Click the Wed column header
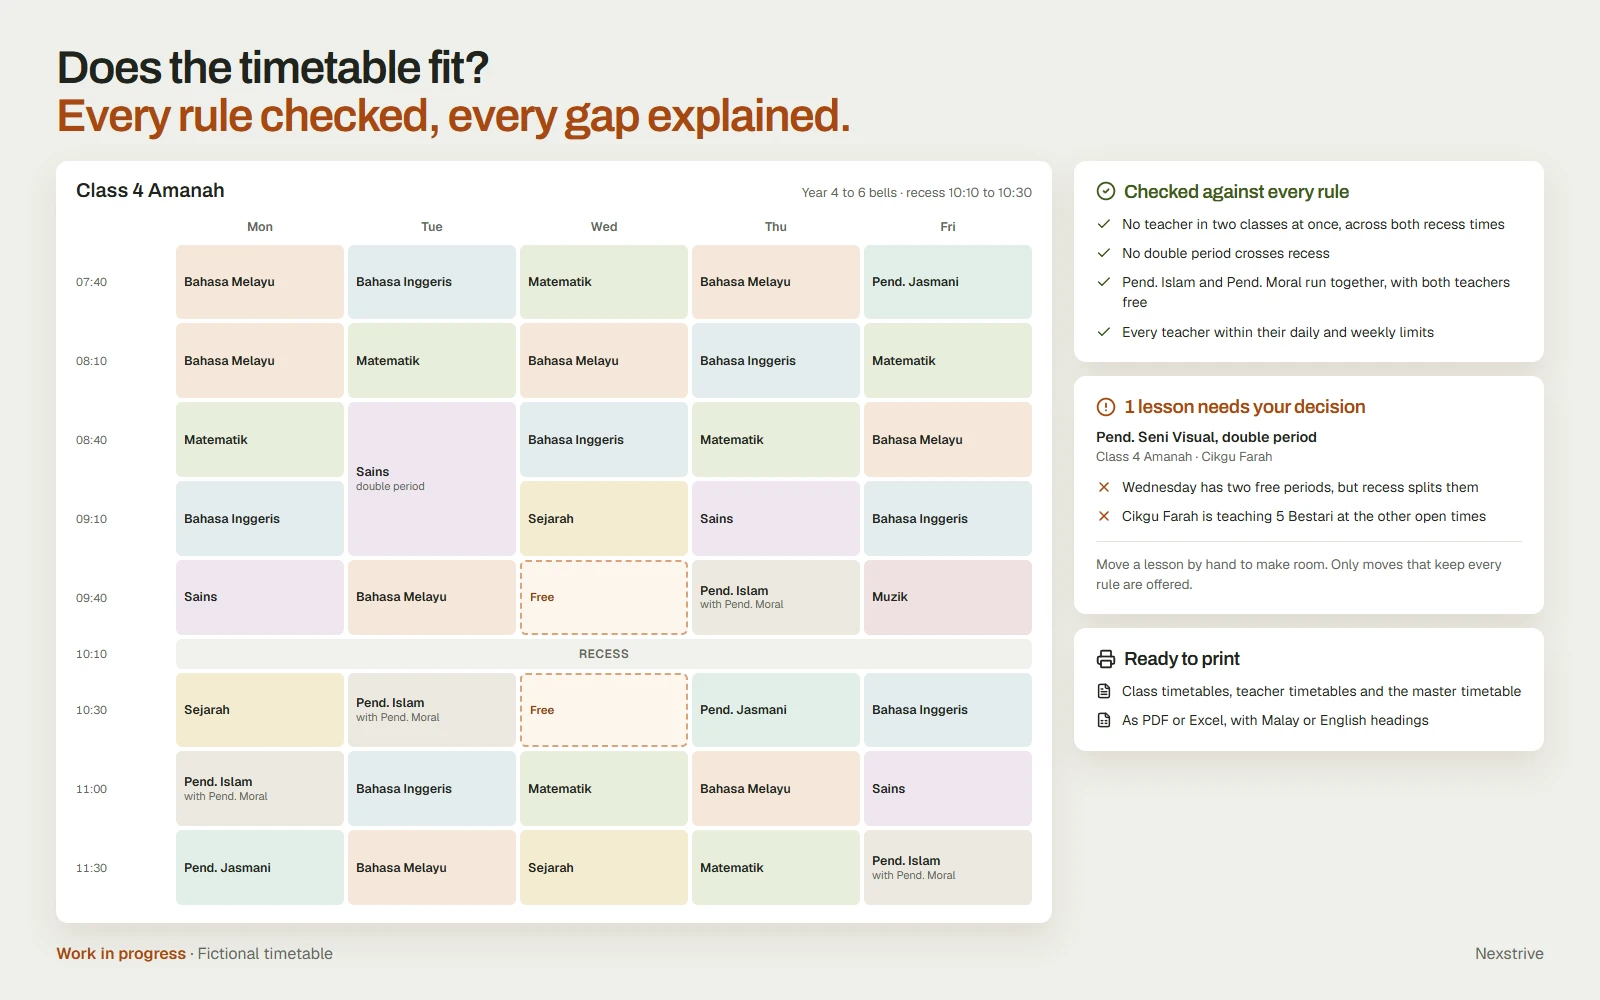This screenshot has height=1000, width=1600. 604,227
